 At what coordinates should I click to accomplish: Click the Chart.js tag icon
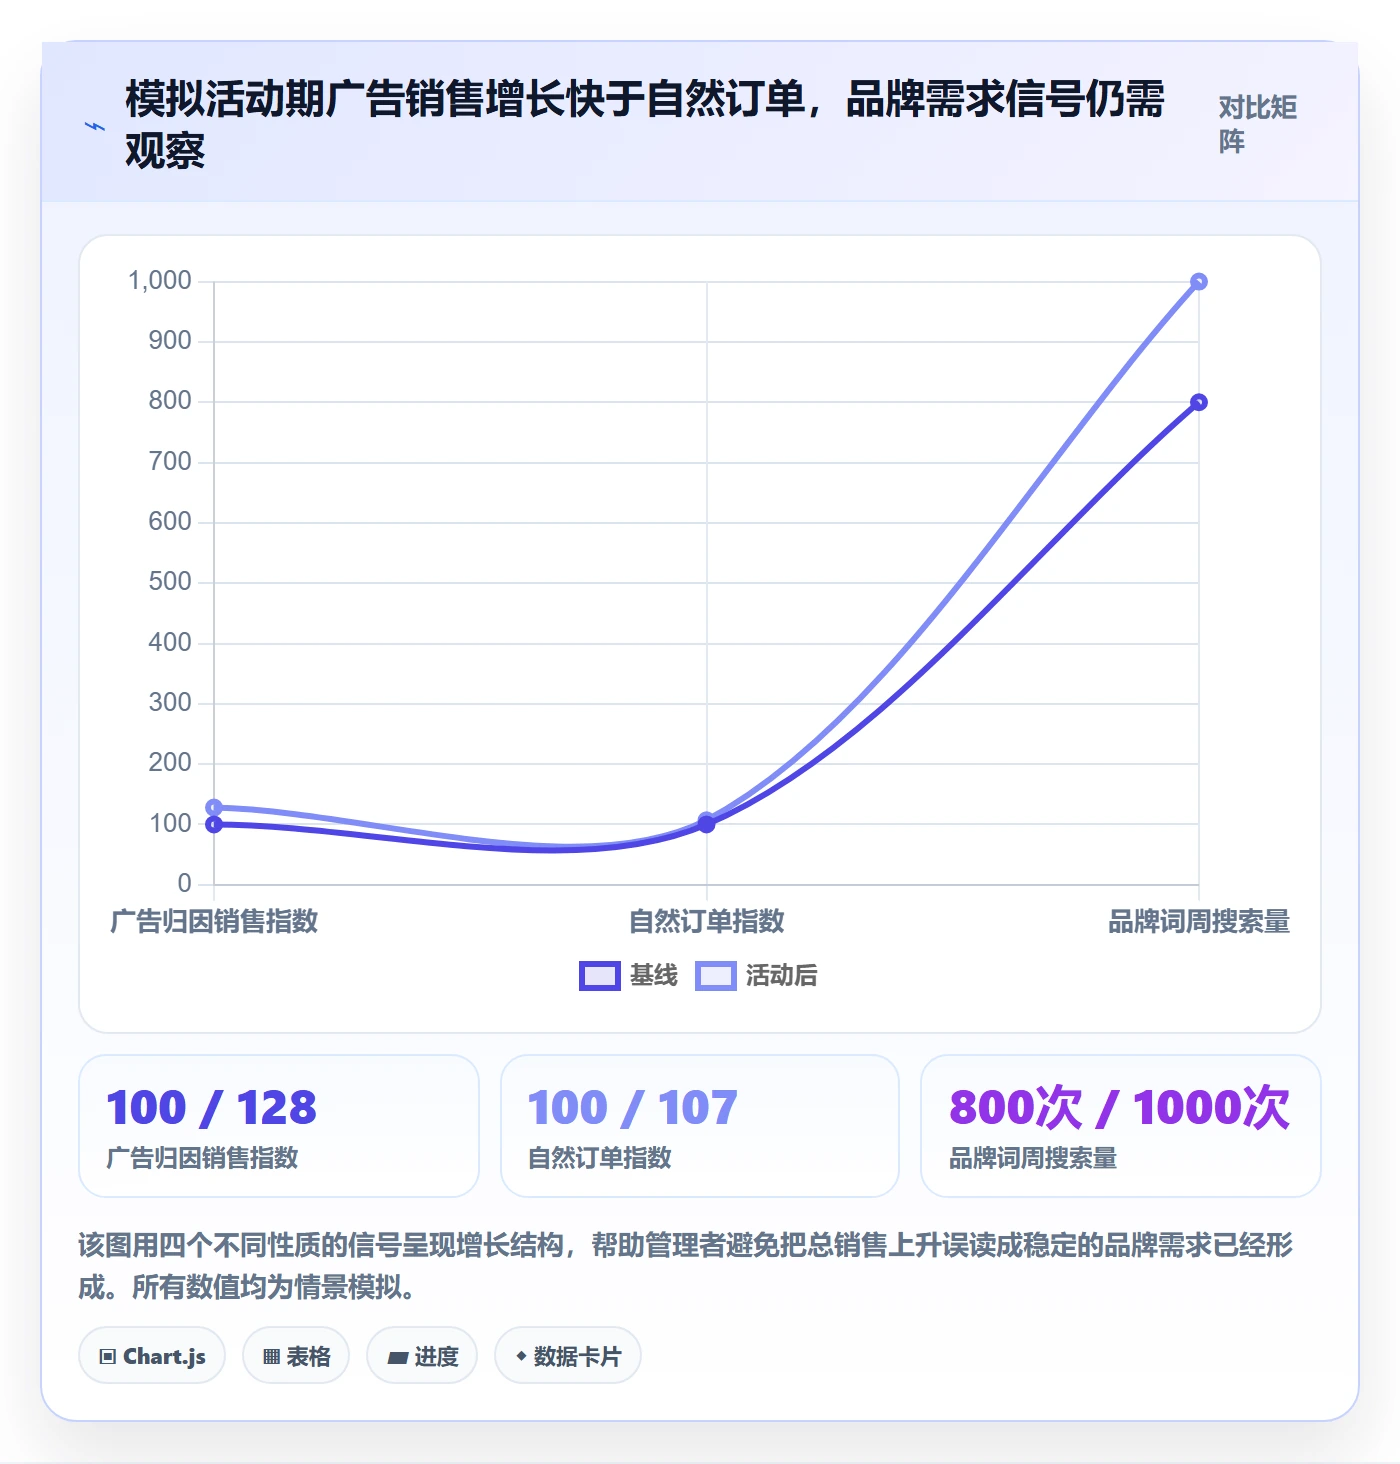click(x=108, y=1356)
